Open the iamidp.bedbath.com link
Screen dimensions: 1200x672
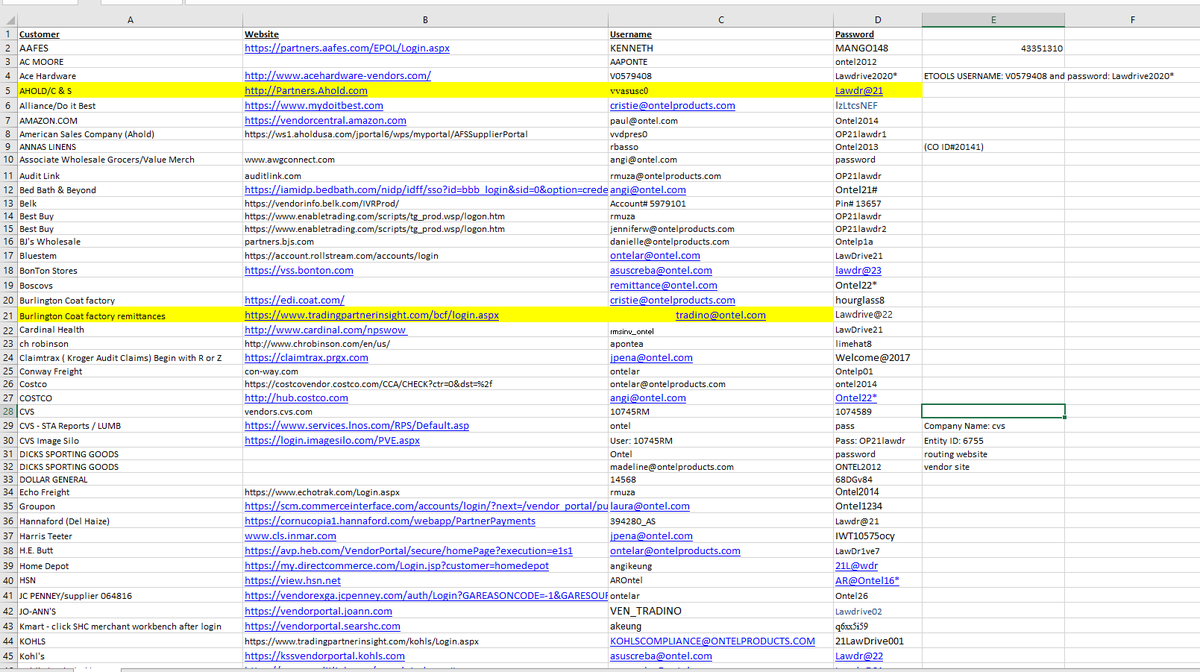coord(426,190)
